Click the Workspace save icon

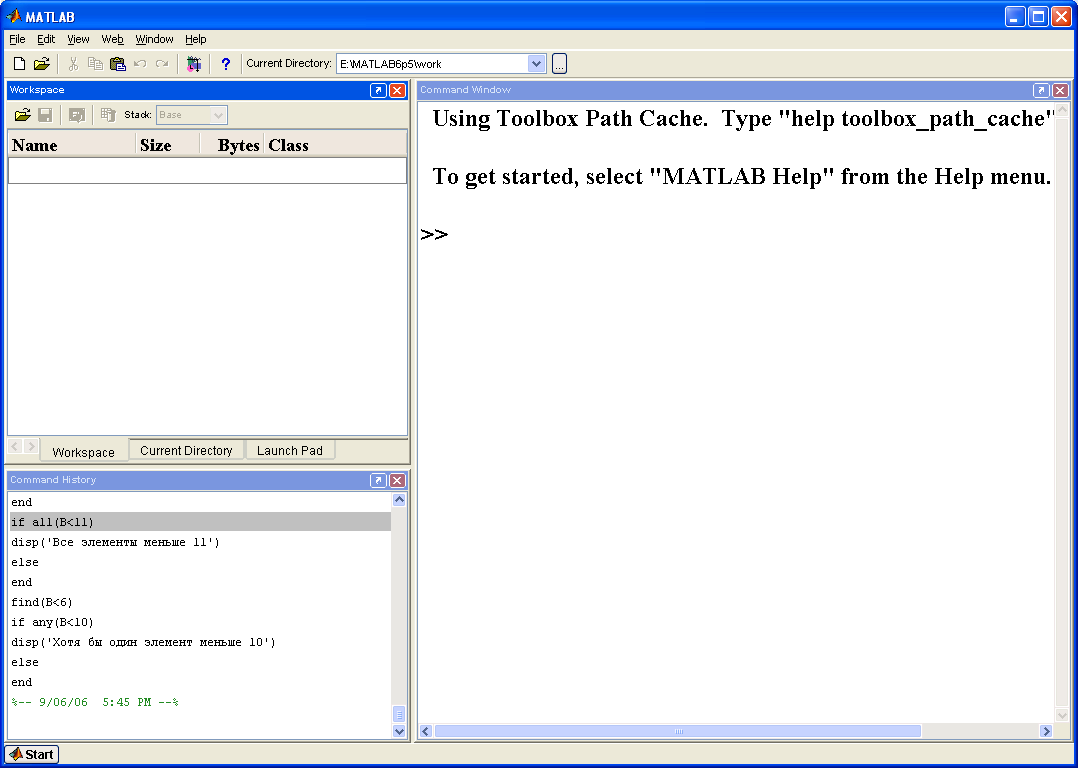coord(45,115)
